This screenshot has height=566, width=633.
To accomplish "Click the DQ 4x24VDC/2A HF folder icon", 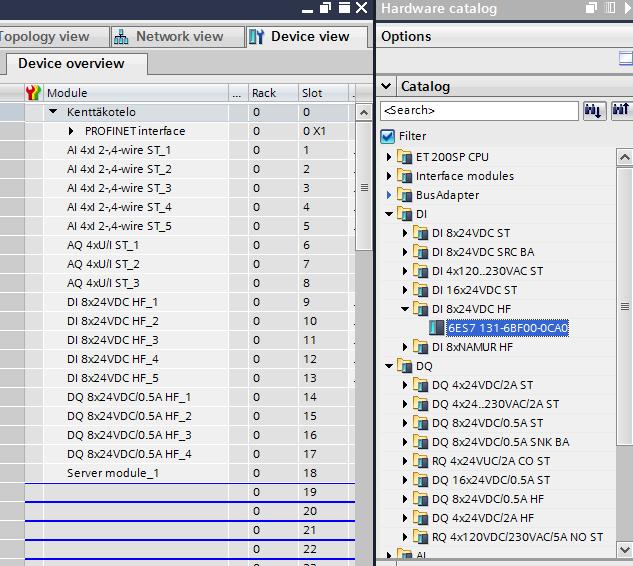I will point(421,518).
